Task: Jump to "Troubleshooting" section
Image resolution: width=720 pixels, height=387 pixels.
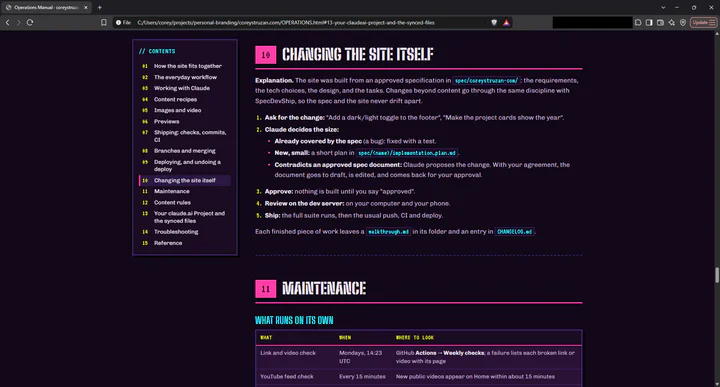Action: 176,232
